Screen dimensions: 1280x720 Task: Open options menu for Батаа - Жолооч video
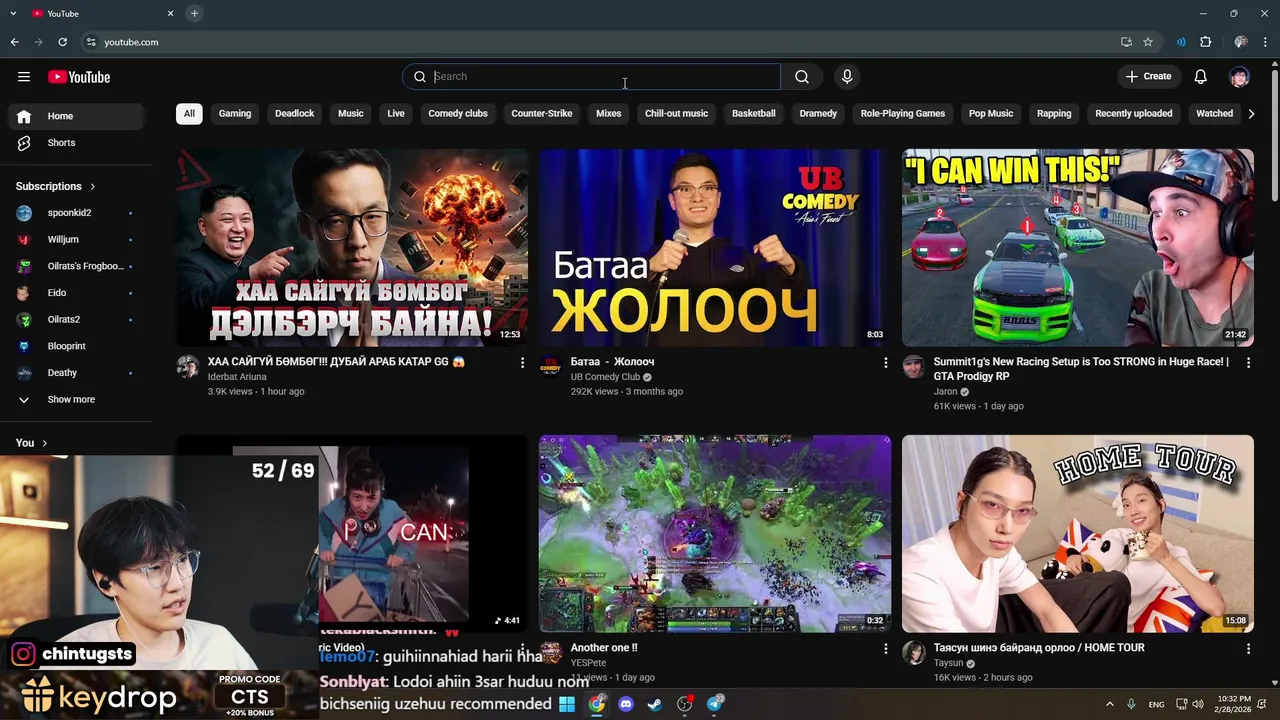885,363
